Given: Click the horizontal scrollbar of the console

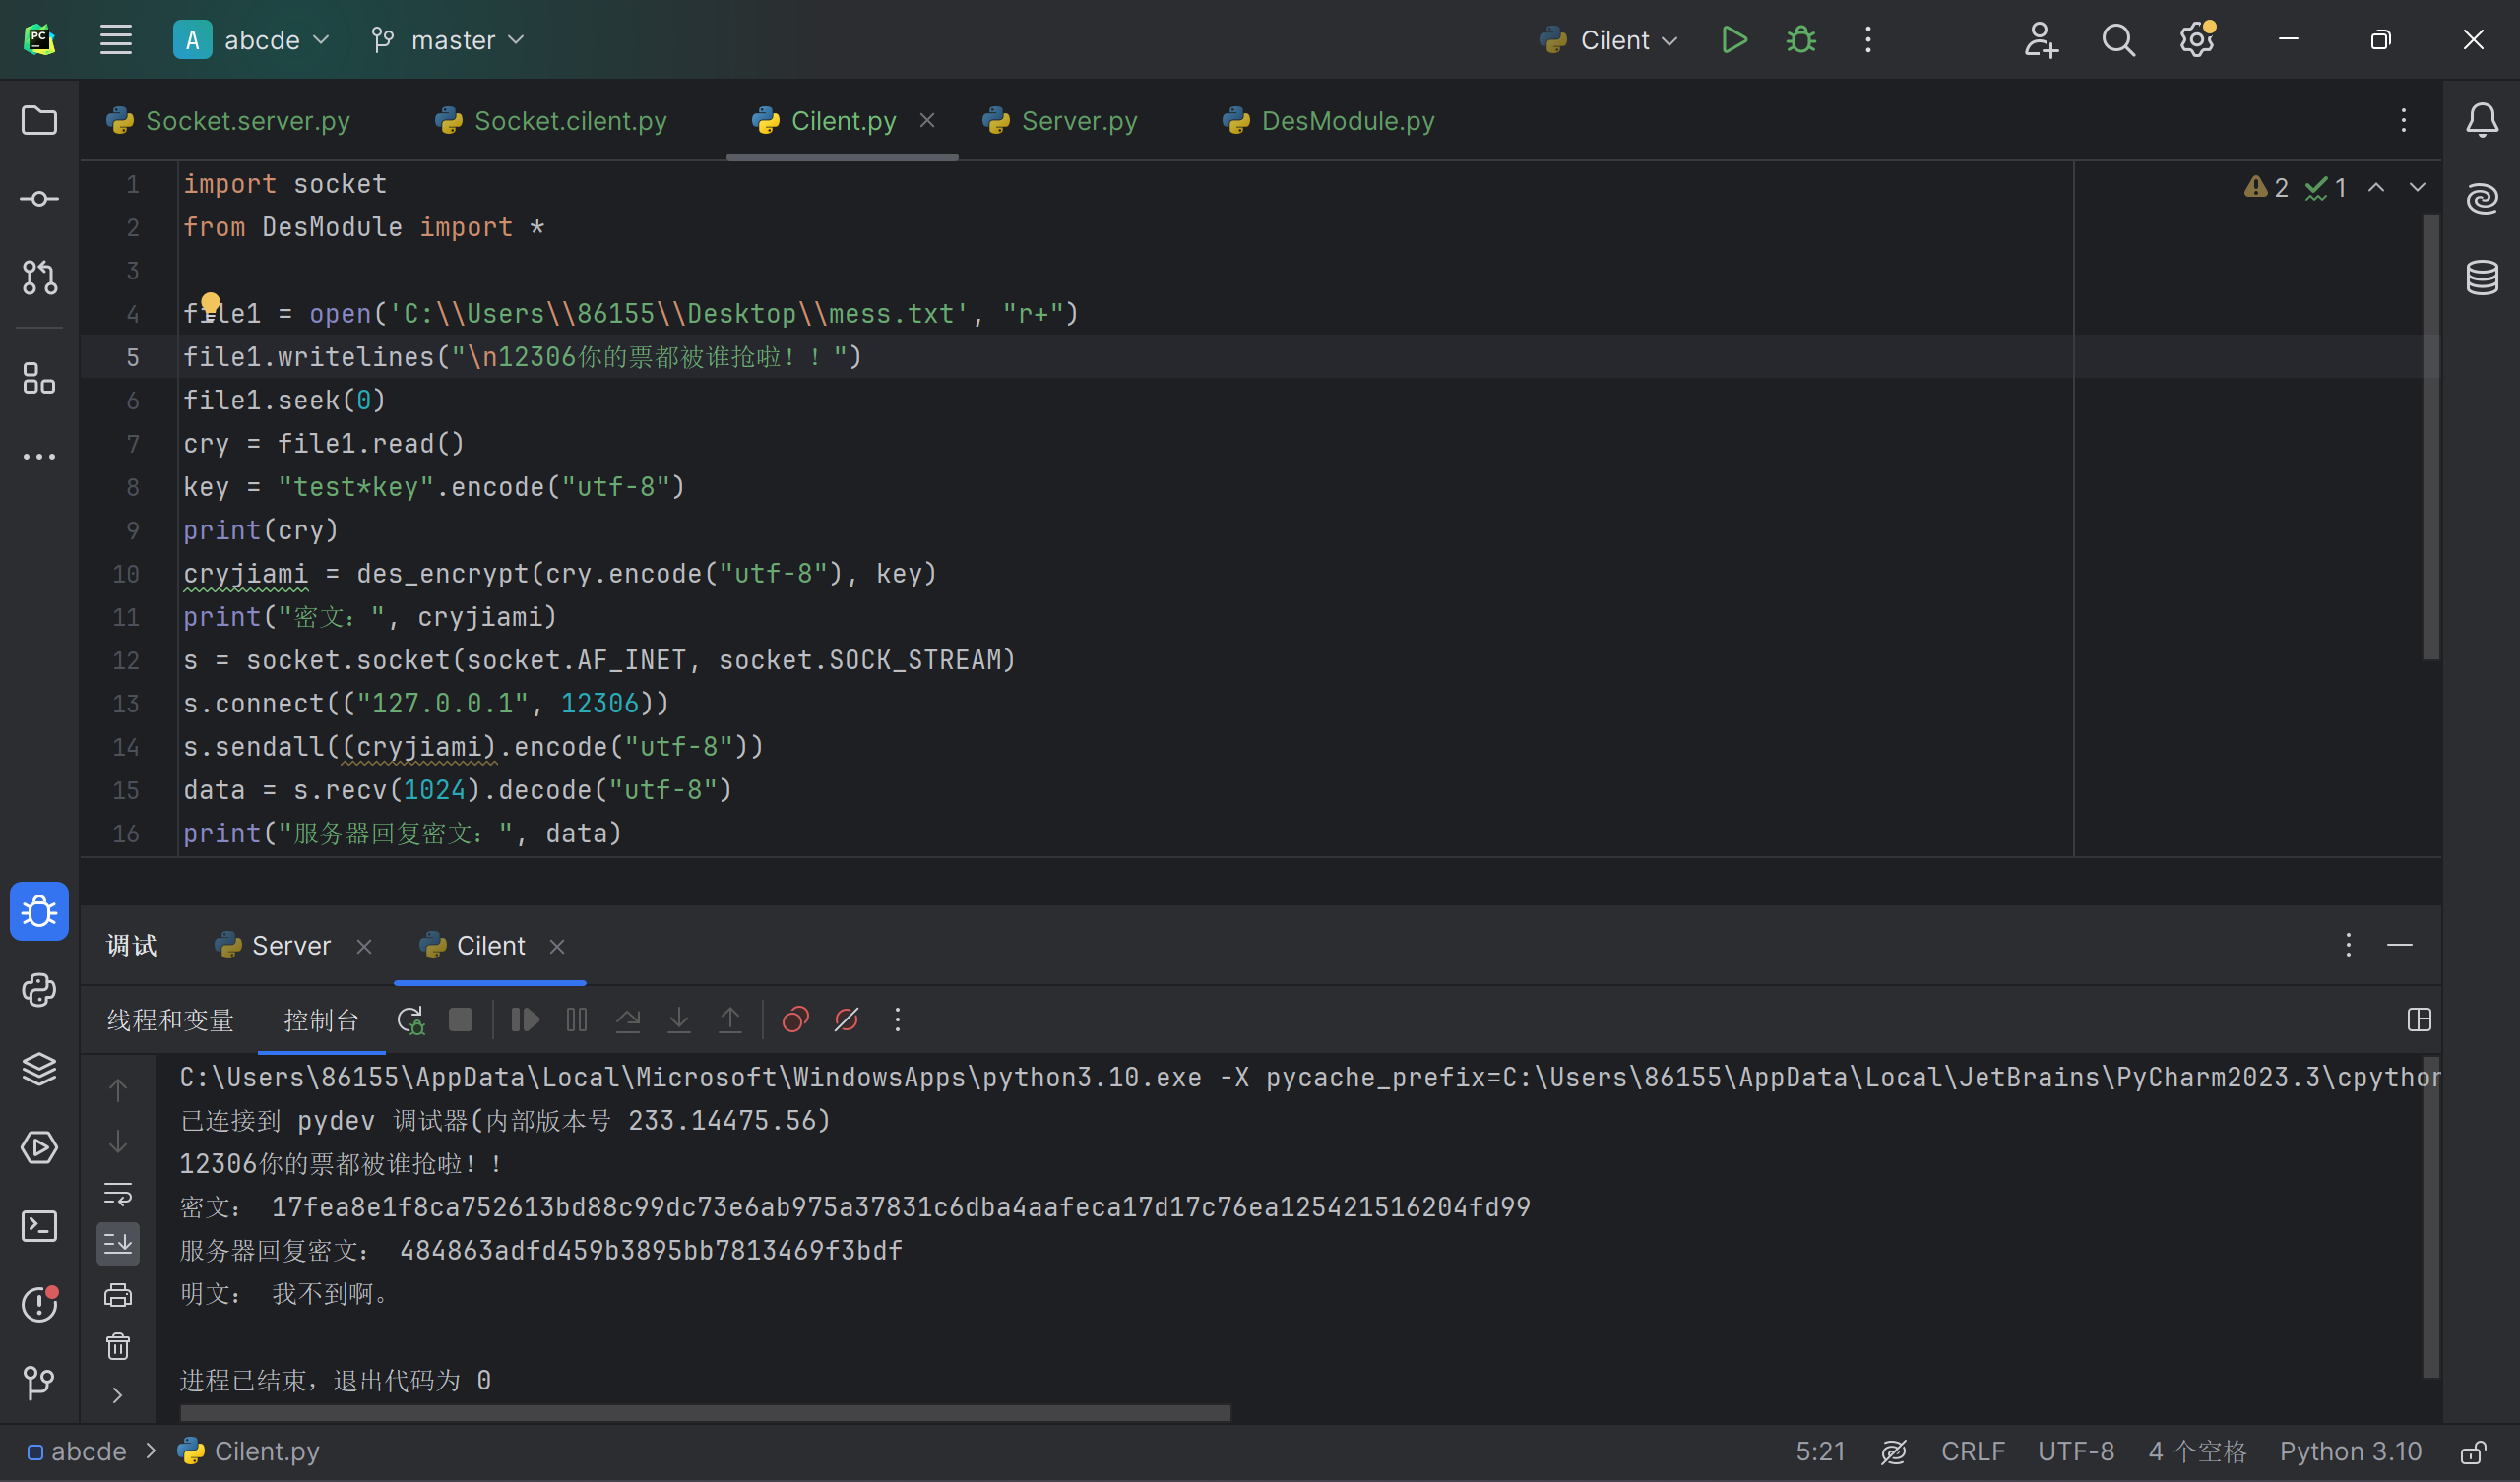Looking at the screenshot, I should [x=704, y=1413].
